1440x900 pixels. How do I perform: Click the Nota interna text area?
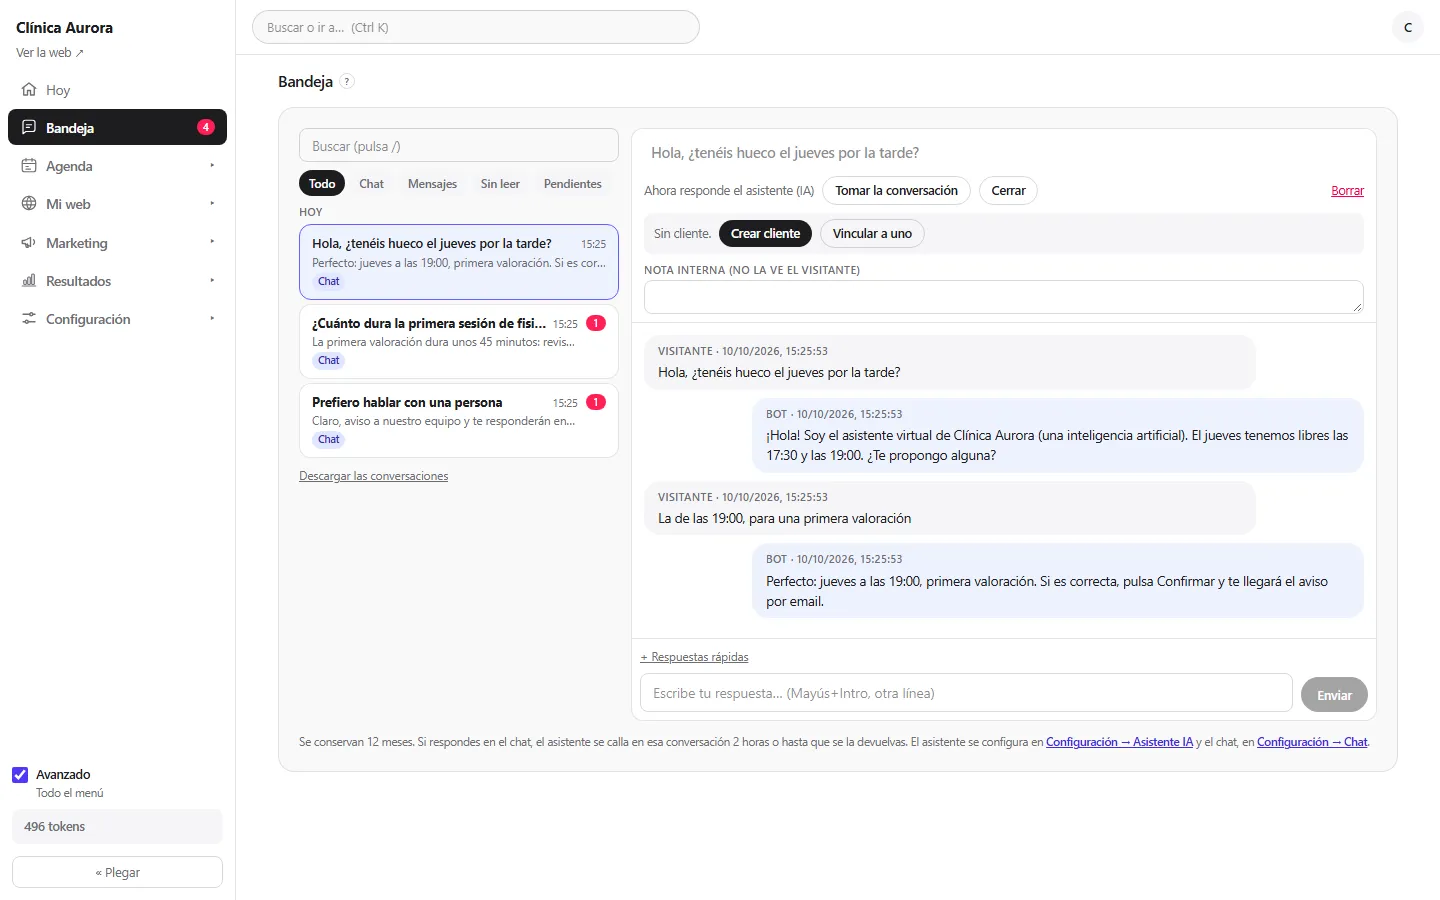tap(1003, 297)
